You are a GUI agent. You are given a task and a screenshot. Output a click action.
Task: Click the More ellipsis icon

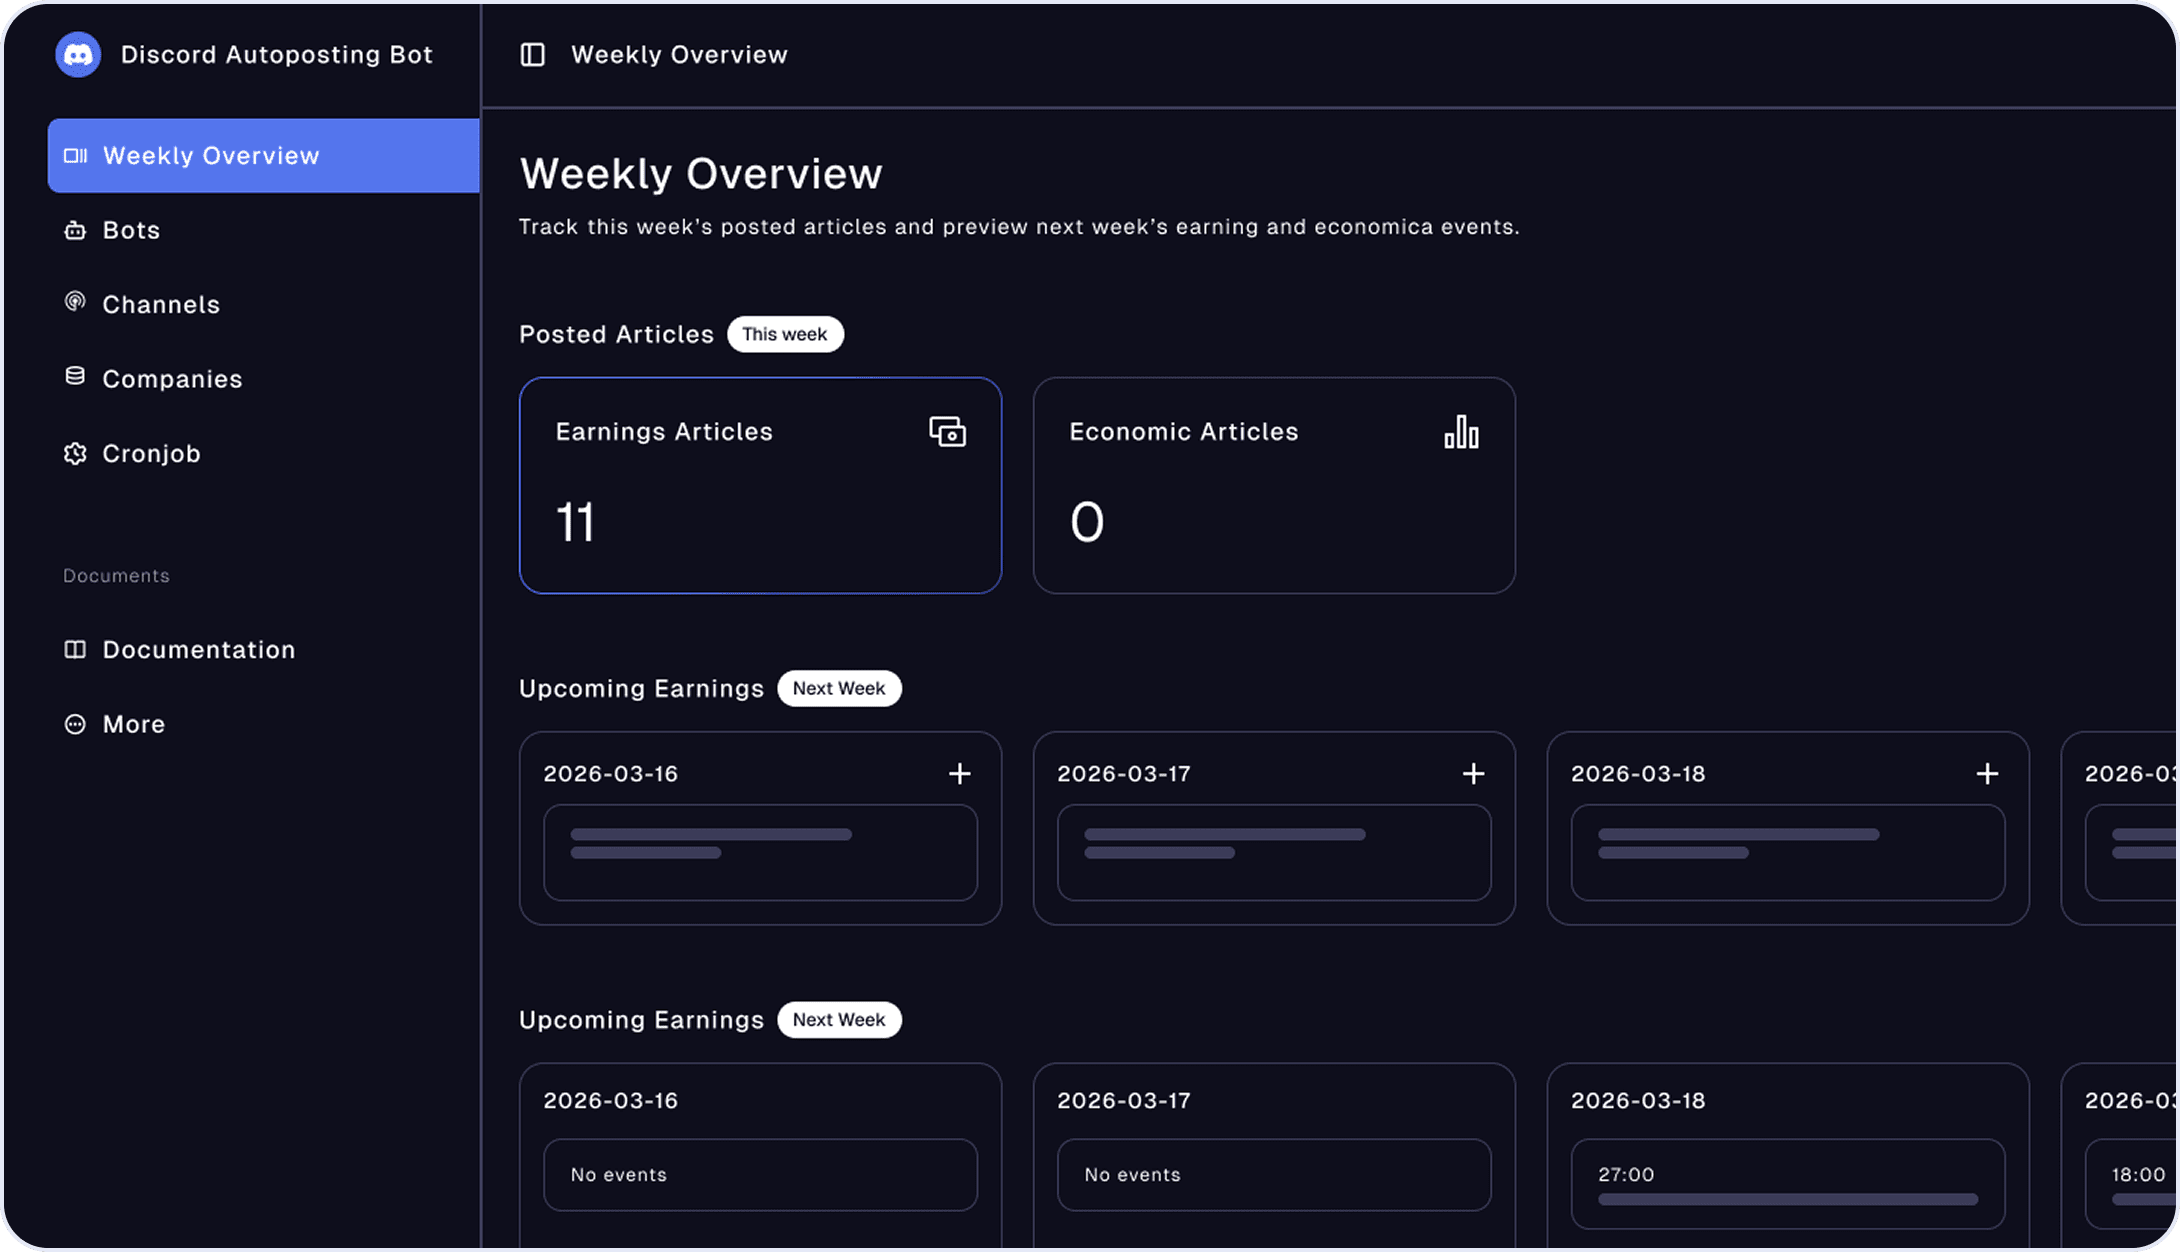75,724
